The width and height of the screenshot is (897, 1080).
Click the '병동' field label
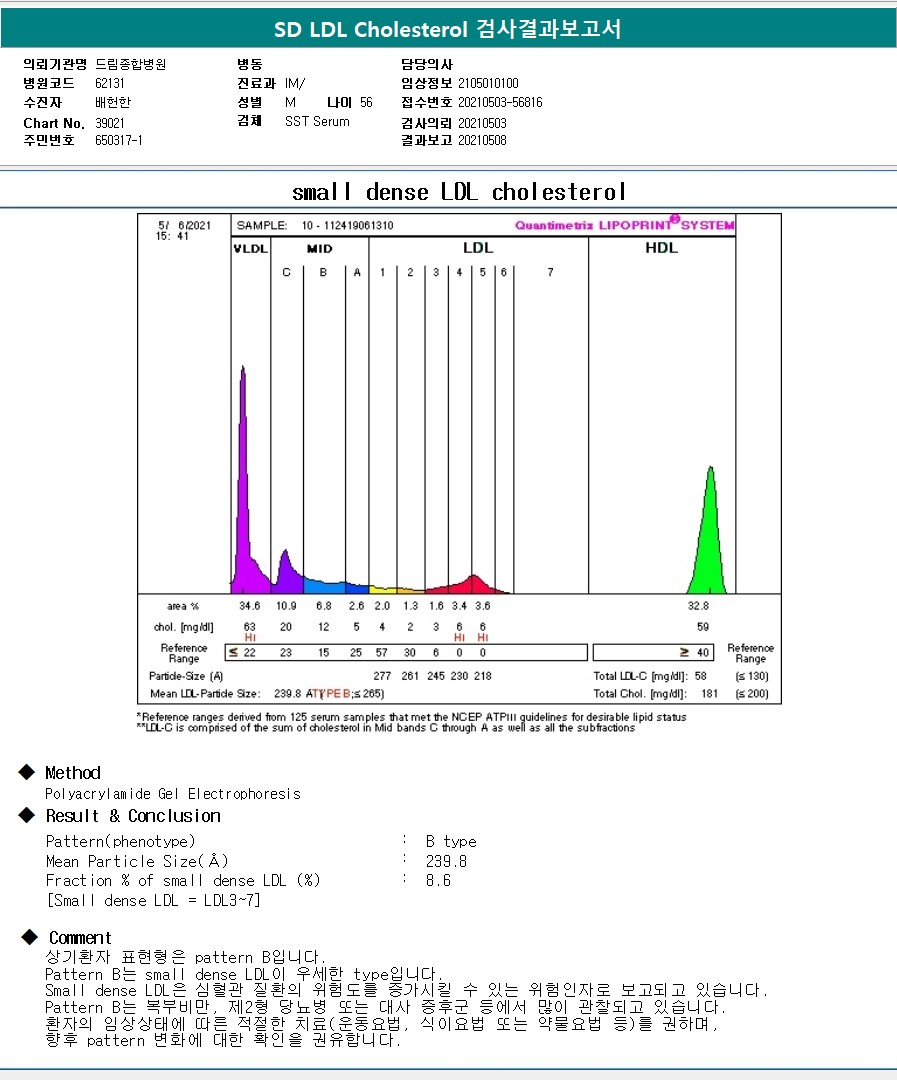coord(249,64)
